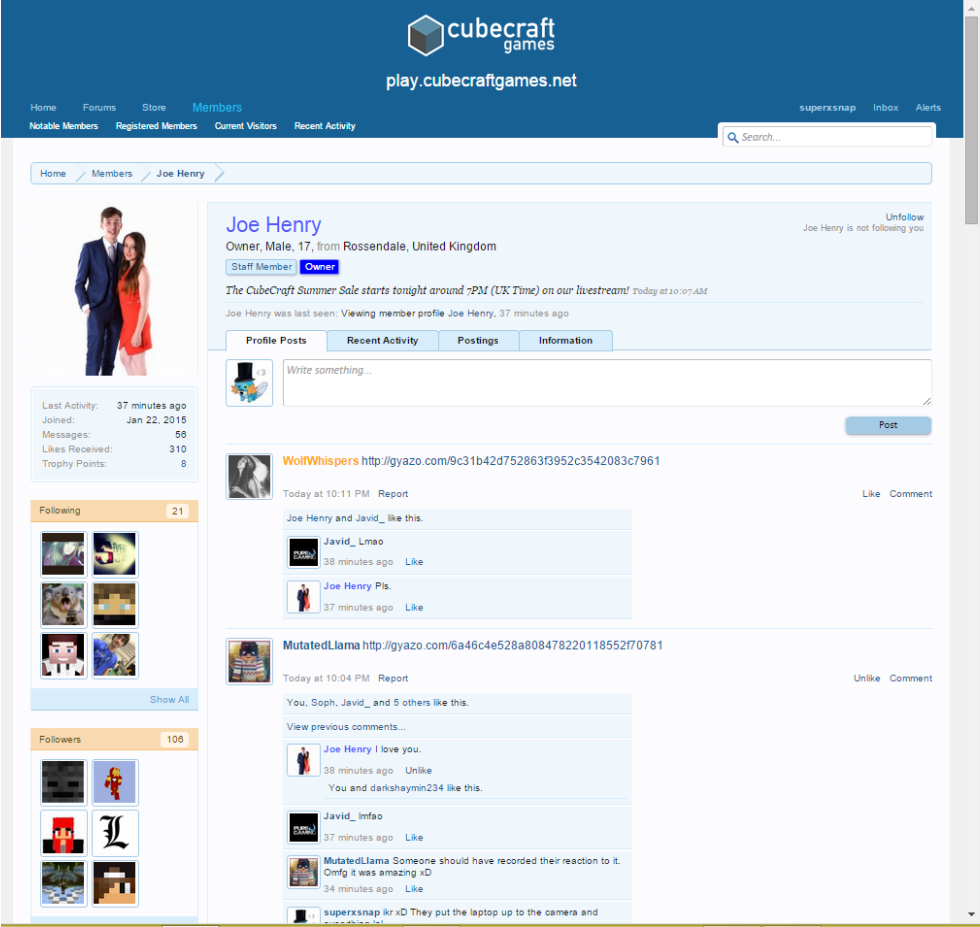Image resolution: width=980 pixels, height=927 pixels.
Task: Unlike Joe Henry's 'I love you.' comment
Action: pyautogui.click(x=419, y=771)
